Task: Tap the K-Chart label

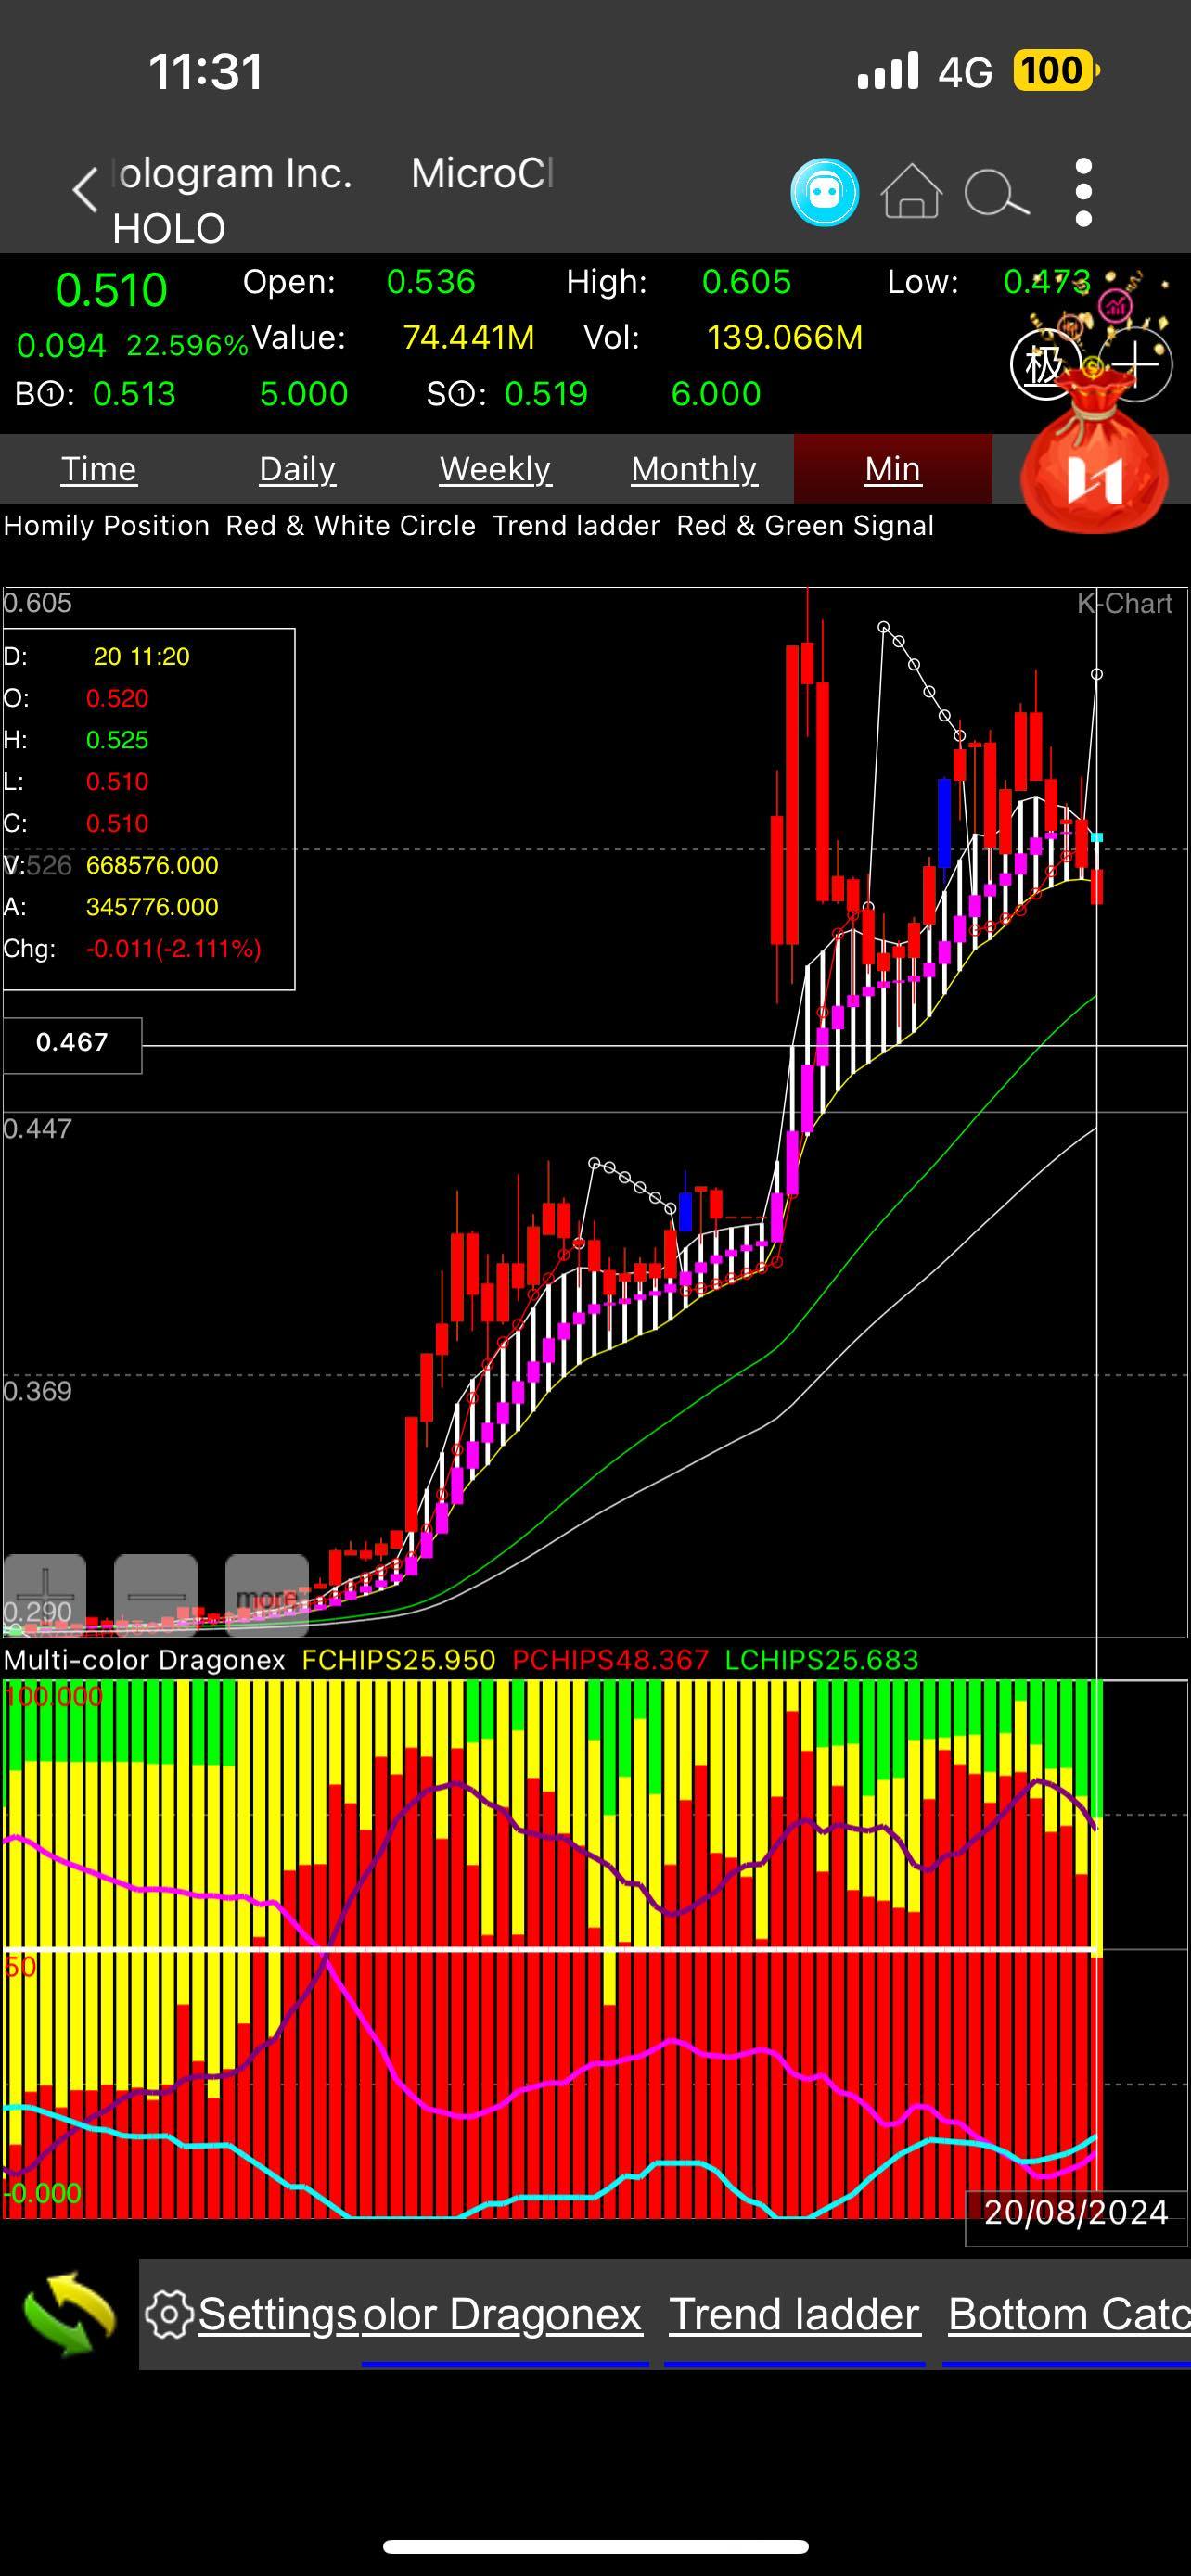Action: coord(1124,604)
